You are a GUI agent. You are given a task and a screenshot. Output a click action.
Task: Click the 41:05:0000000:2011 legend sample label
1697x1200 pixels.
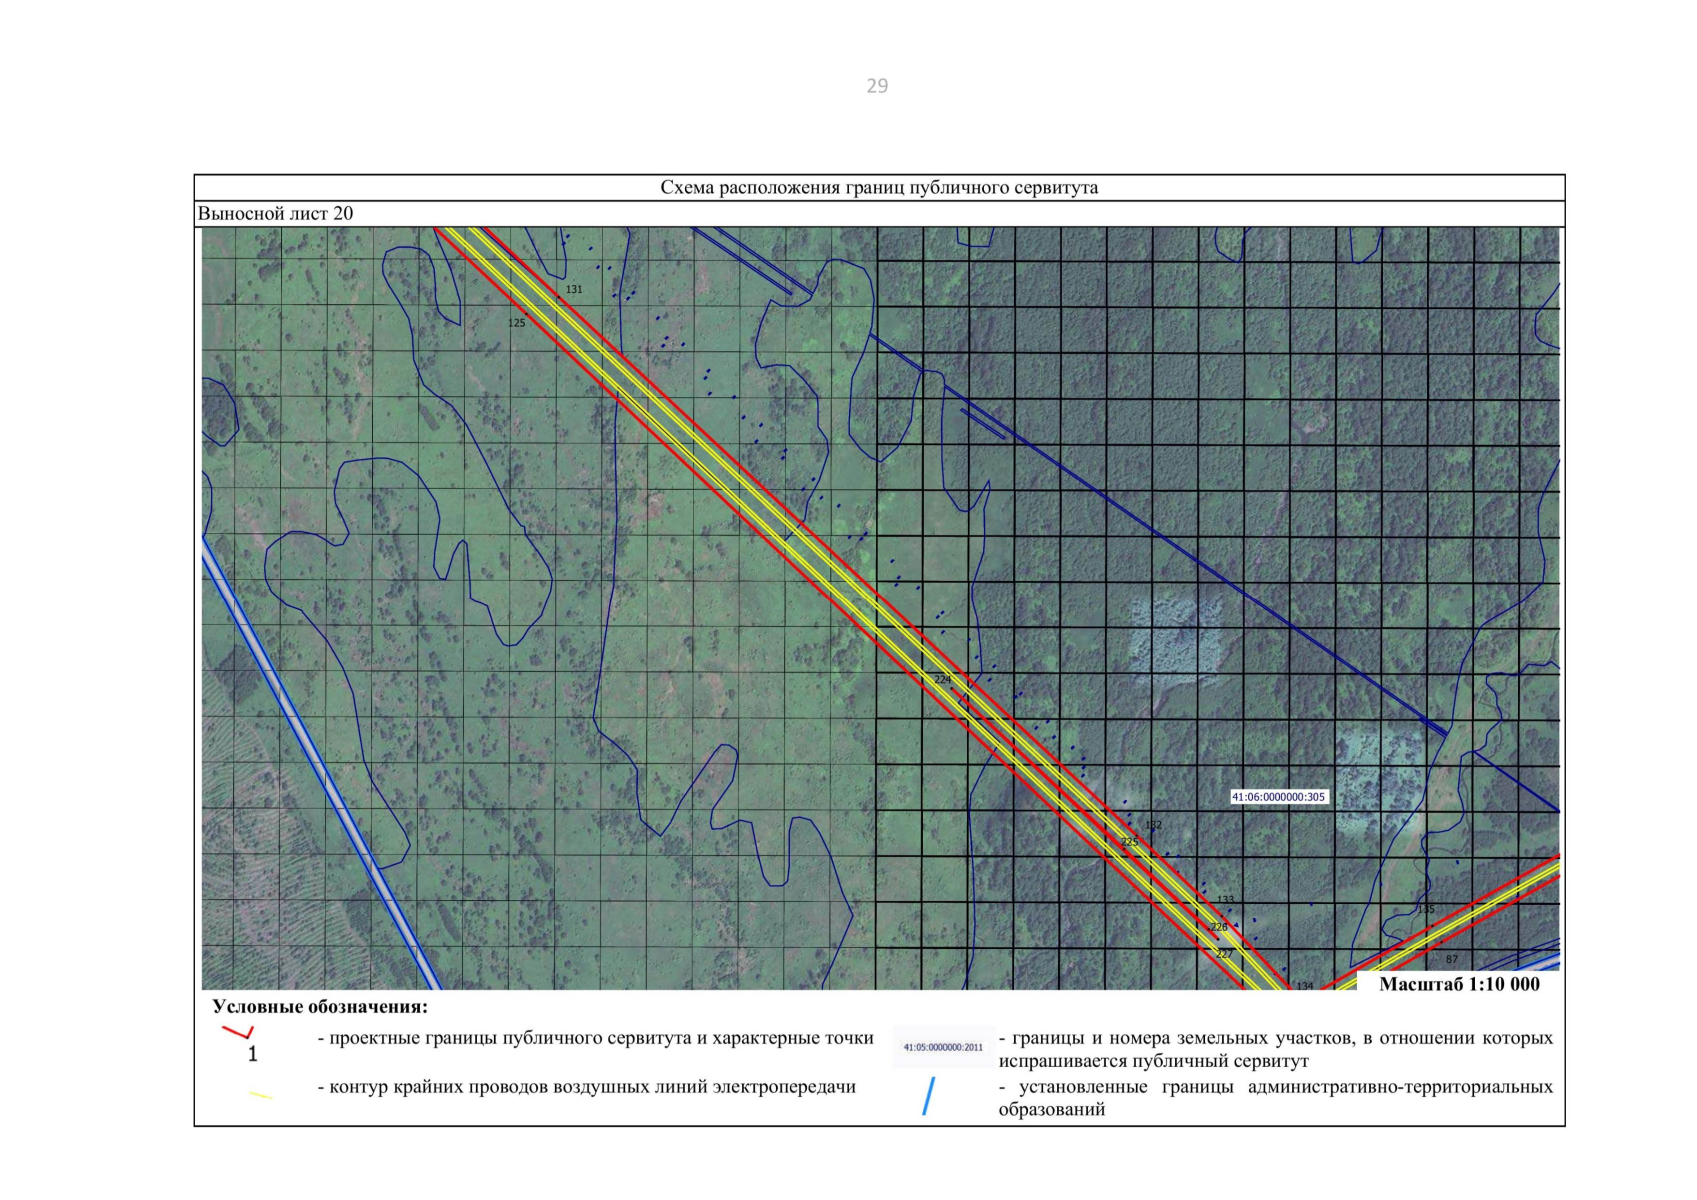[943, 1047]
